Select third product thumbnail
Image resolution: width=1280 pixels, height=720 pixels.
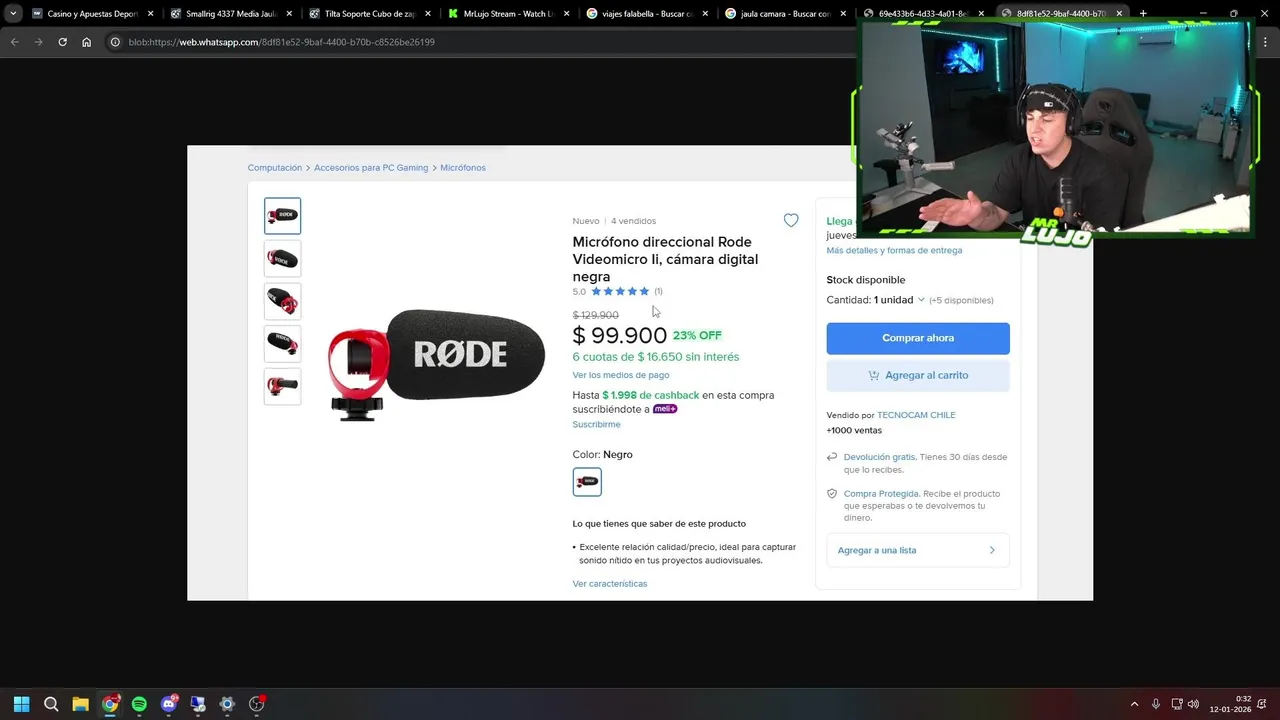pos(282,301)
